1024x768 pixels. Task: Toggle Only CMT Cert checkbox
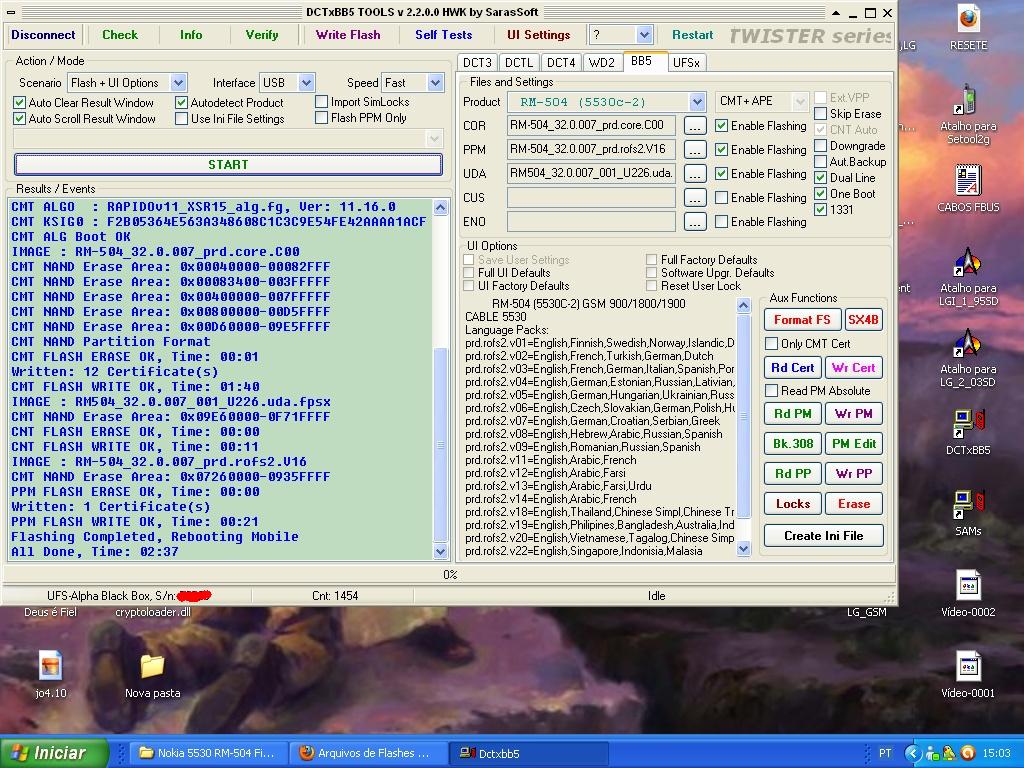(x=771, y=344)
